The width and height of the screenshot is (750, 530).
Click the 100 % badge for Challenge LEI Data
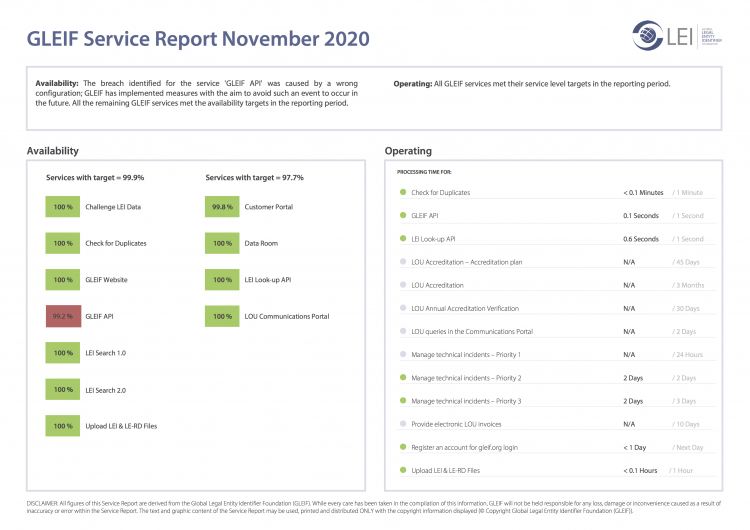coord(63,207)
